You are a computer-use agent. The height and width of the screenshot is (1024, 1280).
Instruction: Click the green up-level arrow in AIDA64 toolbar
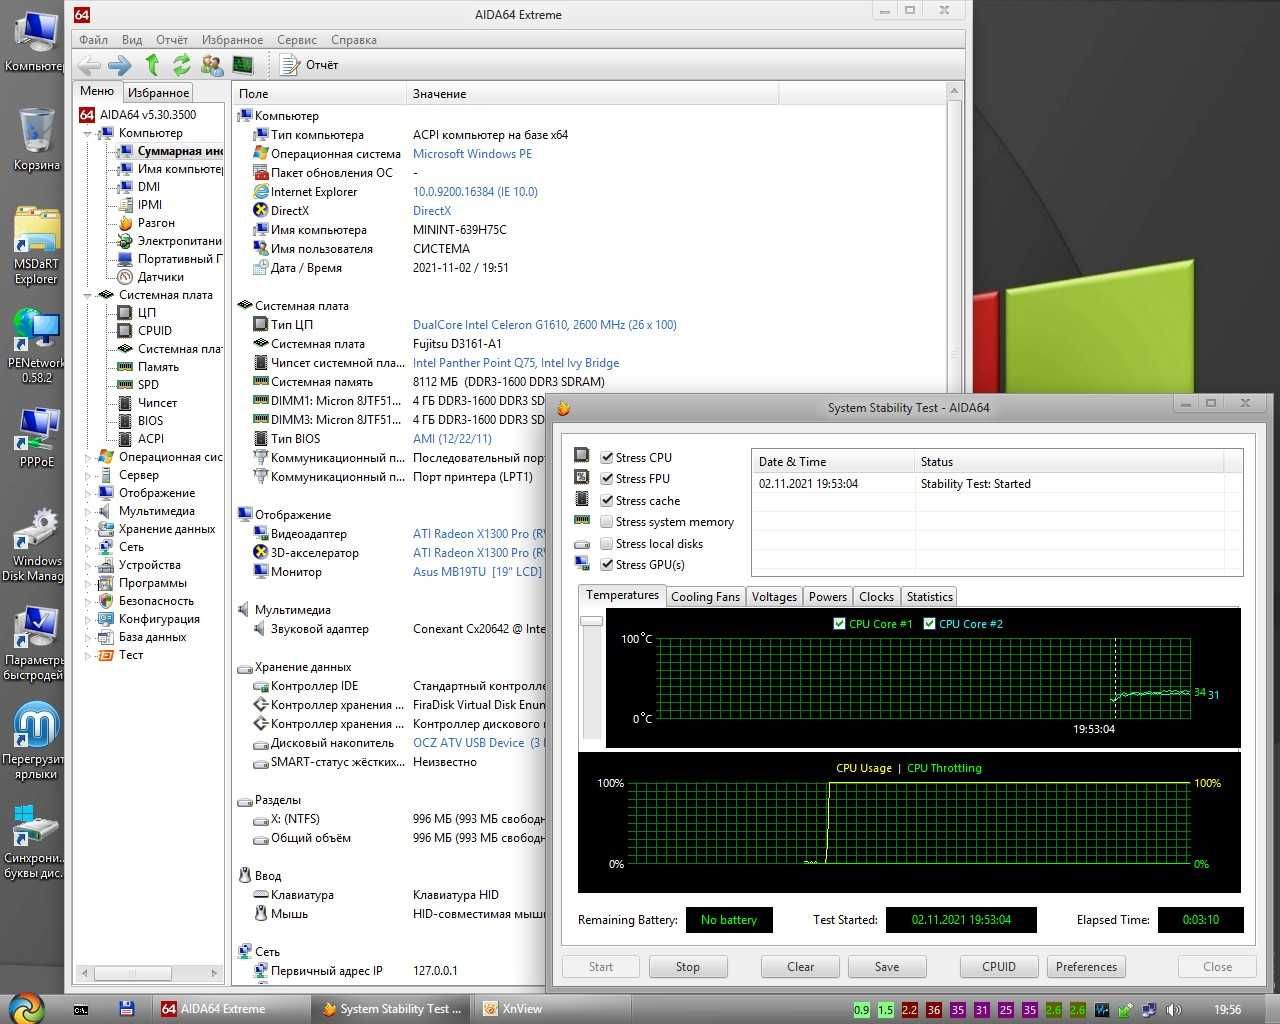click(x=152, y=65)
